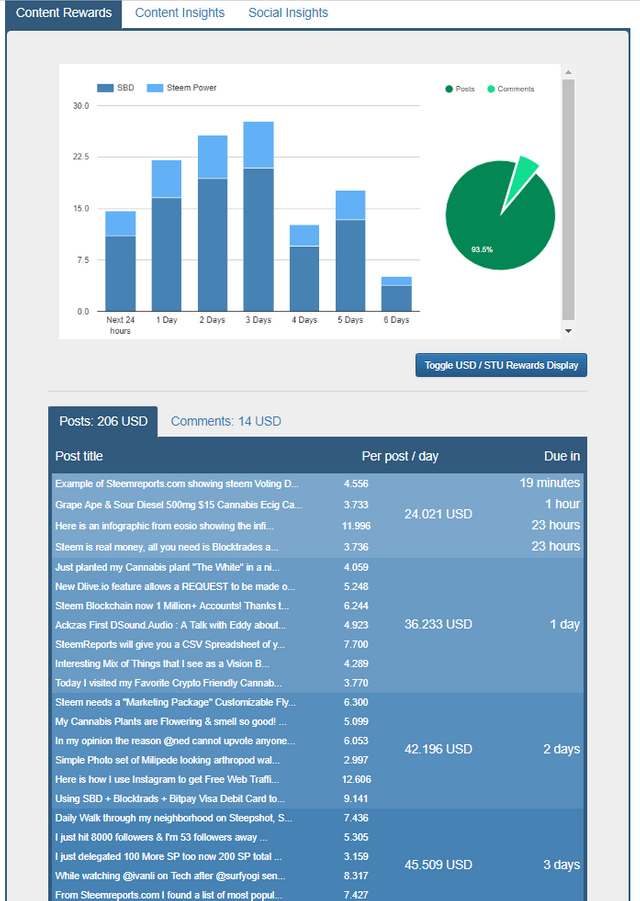Click the 45.509 USD daily total
Image resolution: width=640 pixels, height=901 pixels.
pos(438,865)
